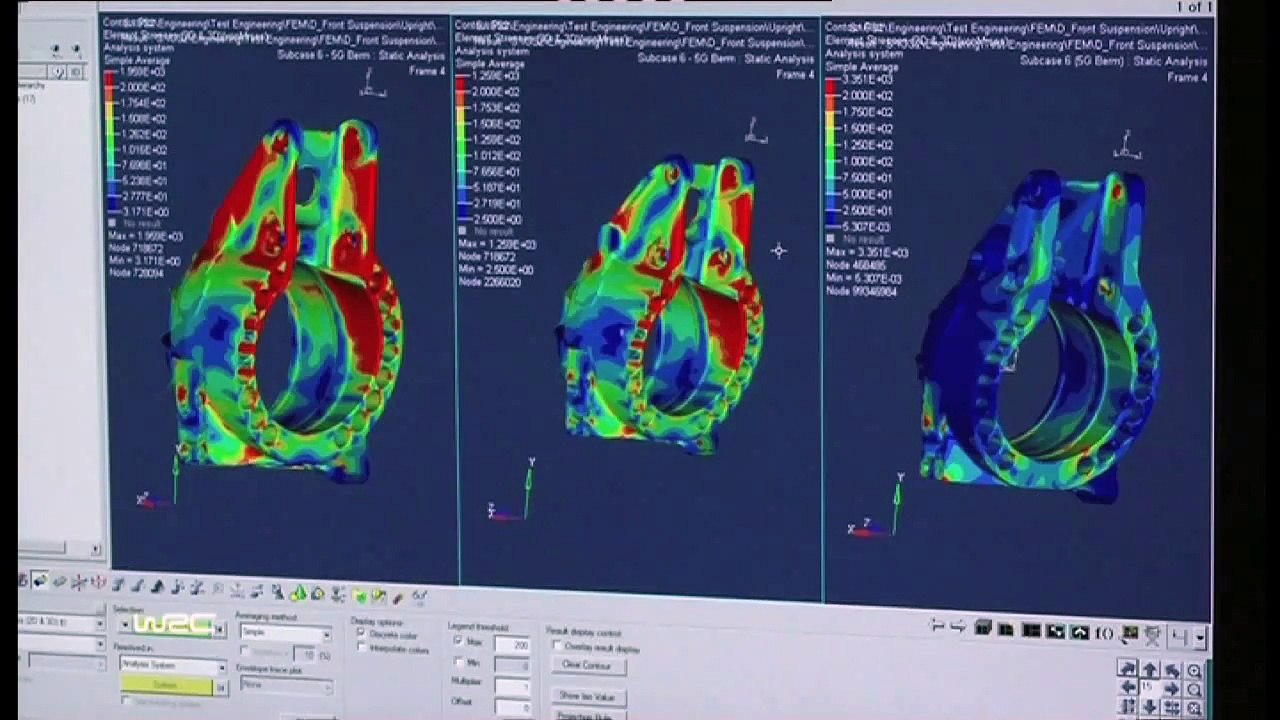
Task: Open the Resolved in Analysis System dropdown
Action: click(173, 665)
